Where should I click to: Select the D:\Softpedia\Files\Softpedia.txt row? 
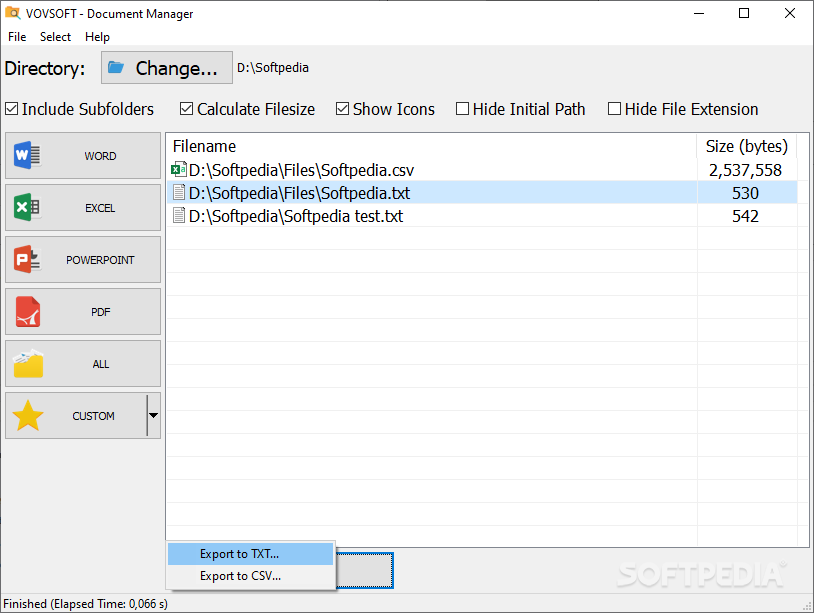(482, 193)
